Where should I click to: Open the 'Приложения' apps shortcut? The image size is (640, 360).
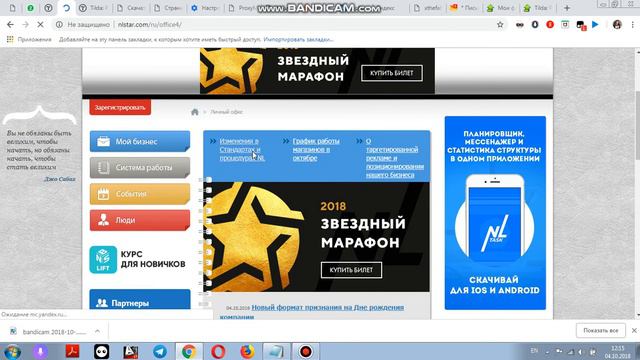[29, 40]
